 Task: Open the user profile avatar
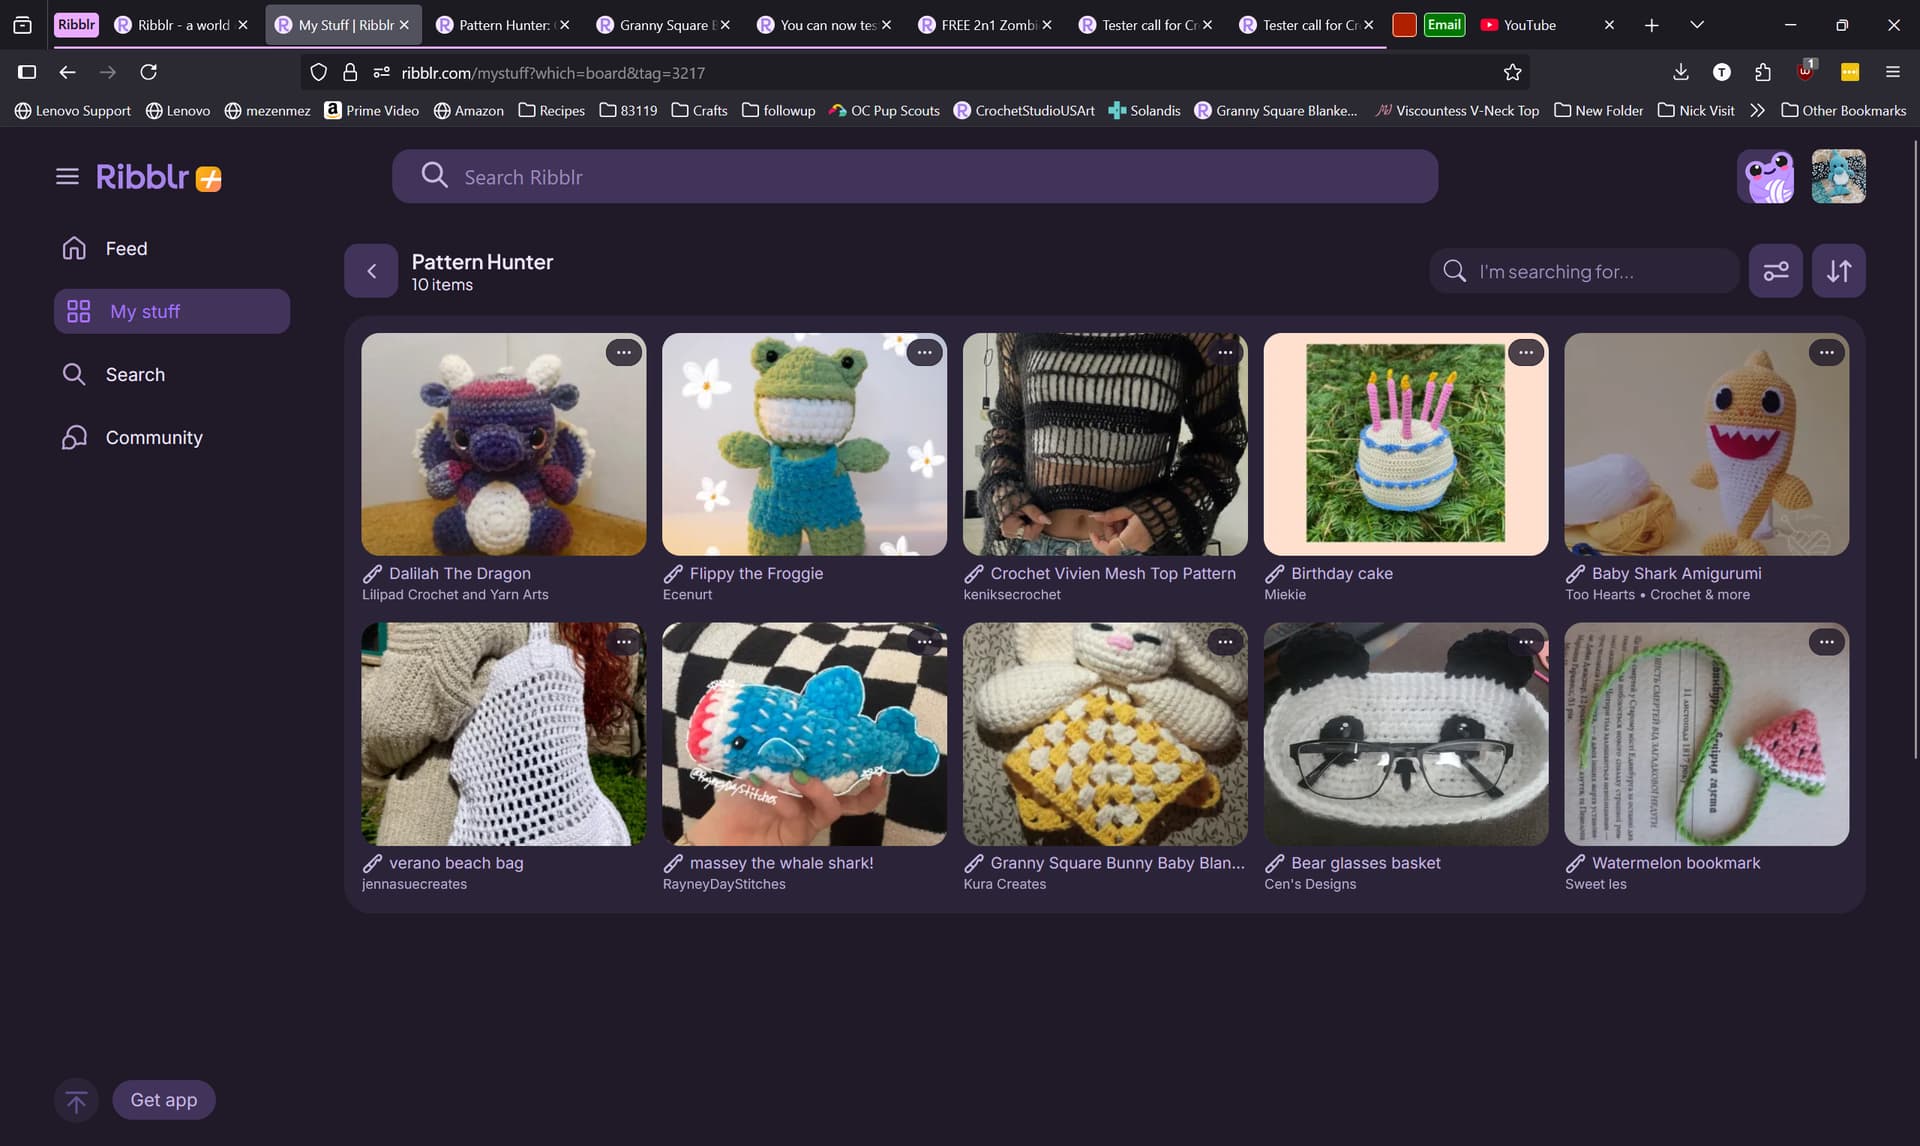[x=1838, y=177]
